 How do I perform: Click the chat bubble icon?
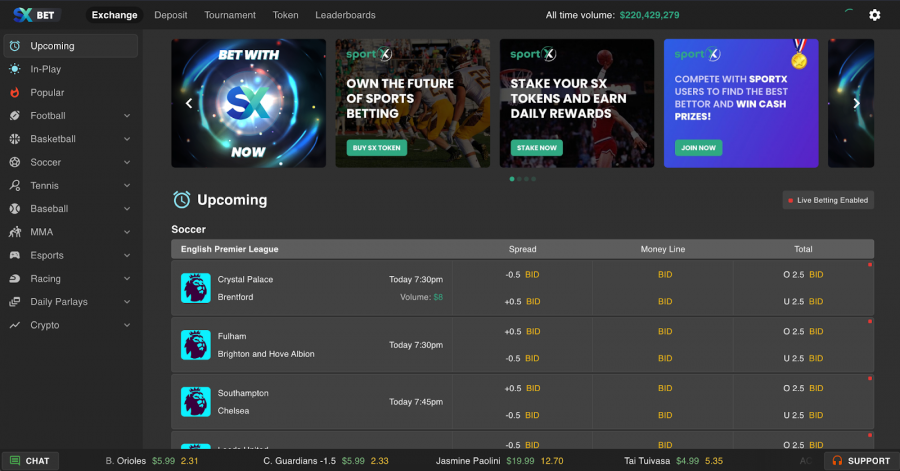pos(15,461)
